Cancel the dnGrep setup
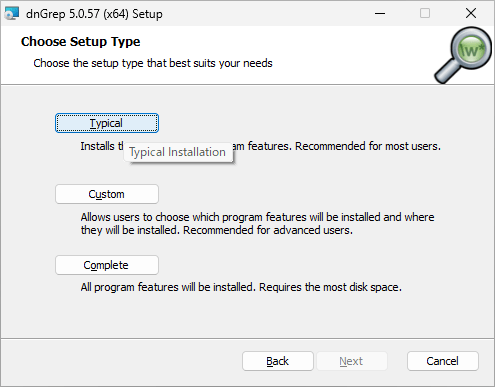 point(443,361)
